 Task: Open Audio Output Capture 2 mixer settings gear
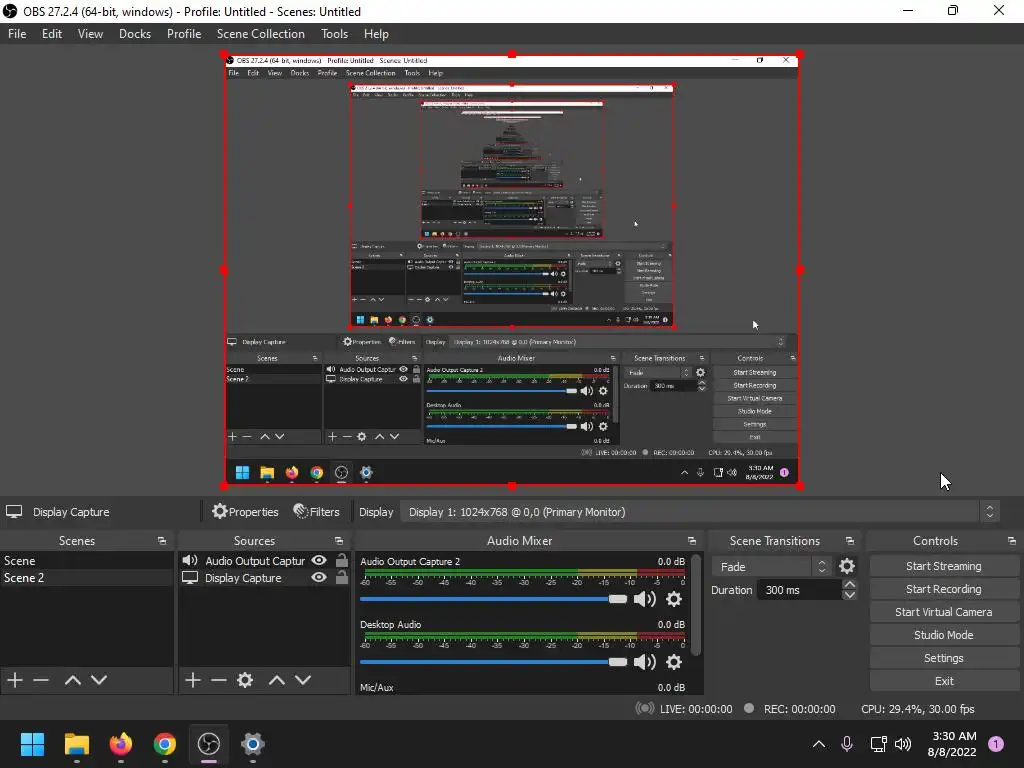(x=674, y=599)
